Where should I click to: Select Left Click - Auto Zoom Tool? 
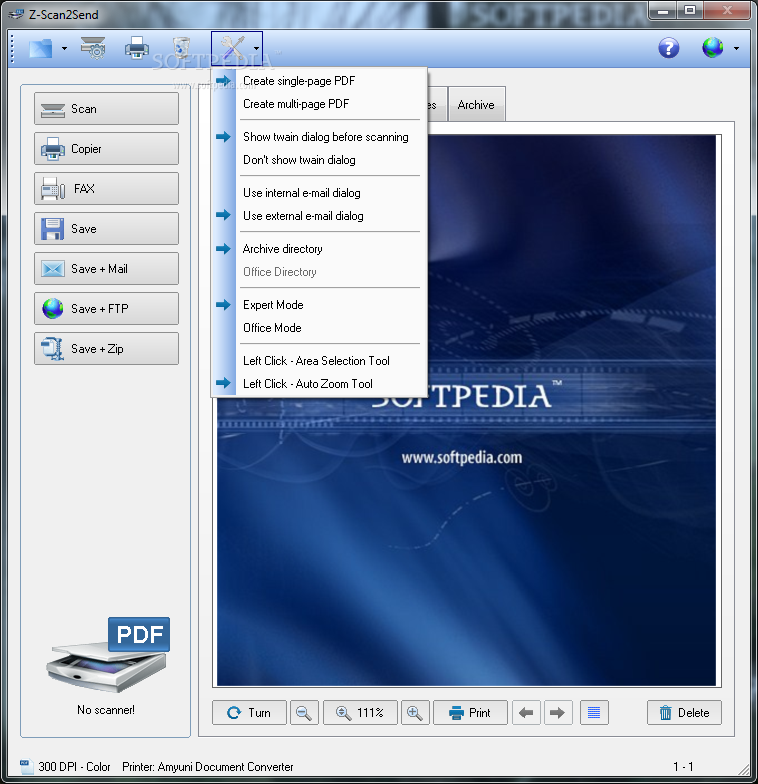(x=320, y=384)
